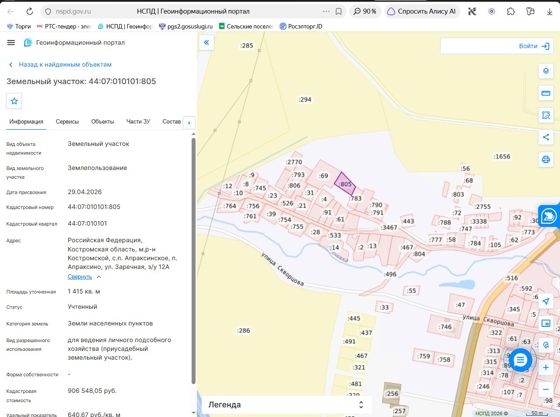Collapse address with the caret next to Свернуть
The image size is (560, 417).
coord(99,277)
